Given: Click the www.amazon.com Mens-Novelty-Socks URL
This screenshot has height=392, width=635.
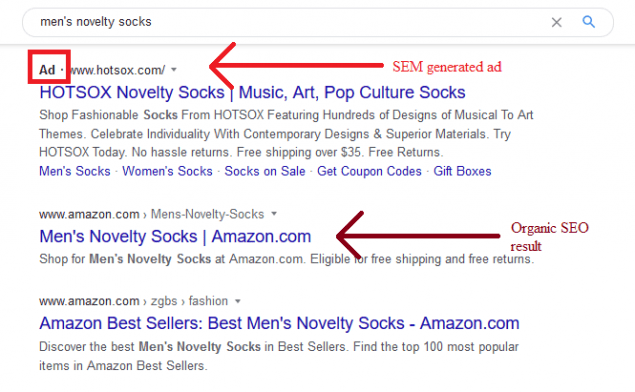Looking at the screenshot, I should coord(151,214).
